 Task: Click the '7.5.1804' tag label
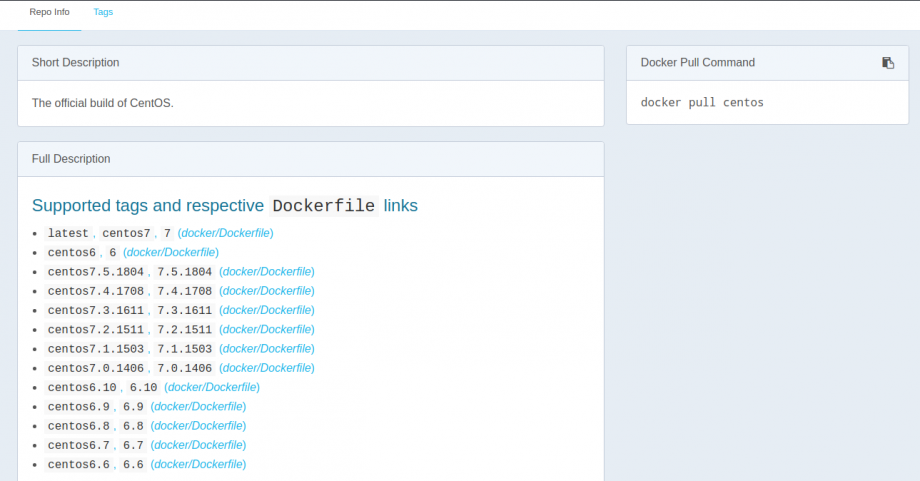pyautogui.click(x=184, y=272)
